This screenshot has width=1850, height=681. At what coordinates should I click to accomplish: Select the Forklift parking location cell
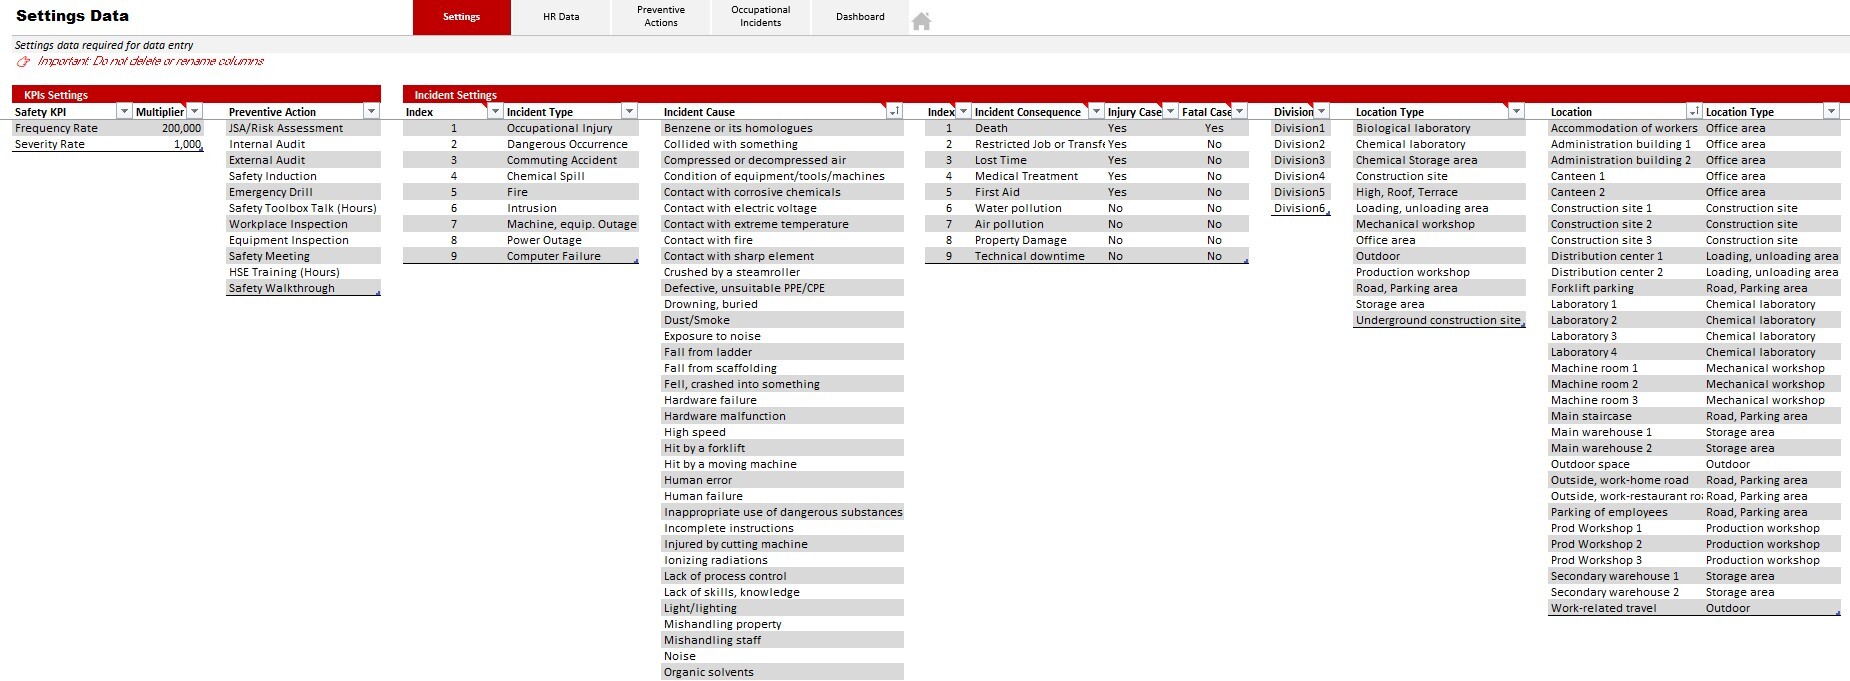coord(1625,288)
